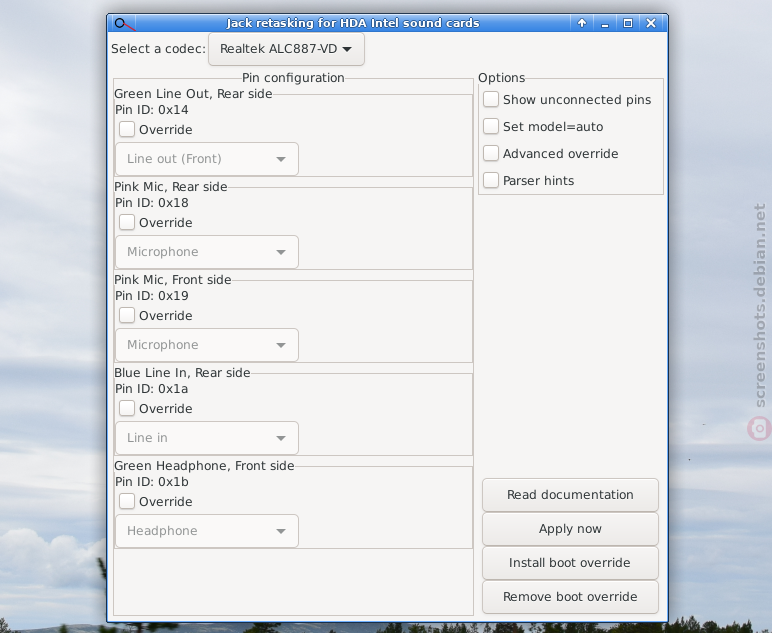Click Remove boot override button
This screenshot has width=772, height=633.
[x=570, y=597]
